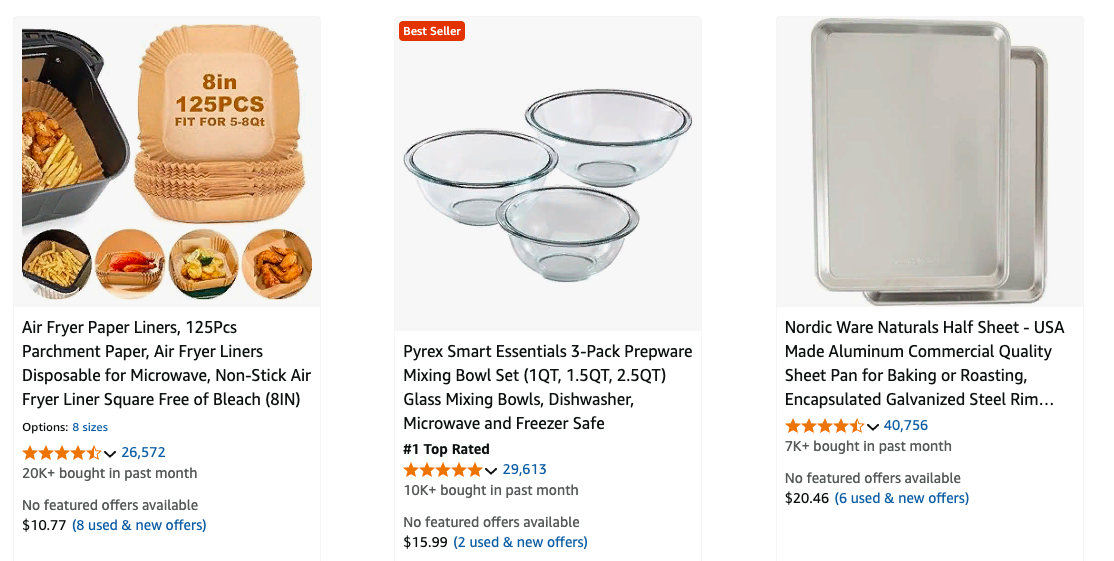Open 8 used & new offers link

(139, 525)
